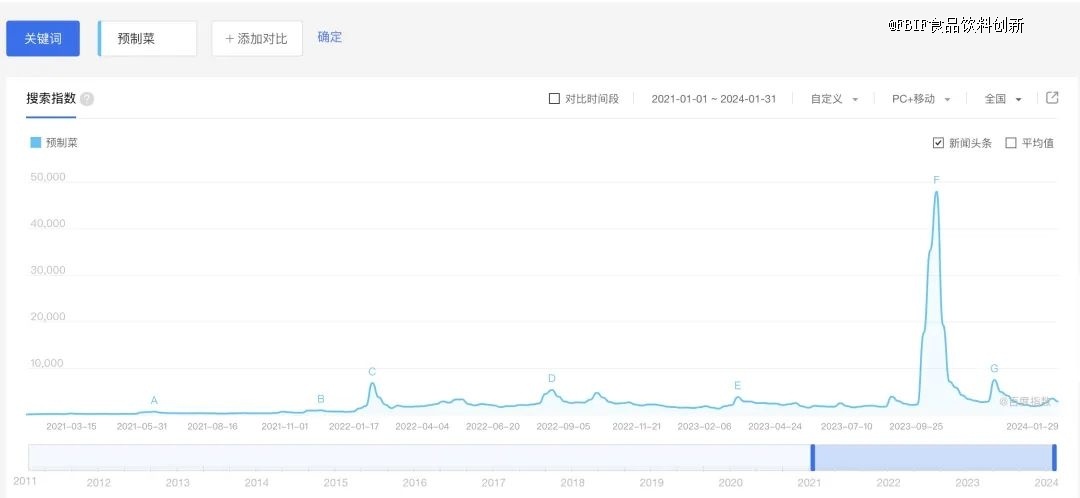Click the 2015 year label on the timeline

[335, 483]
